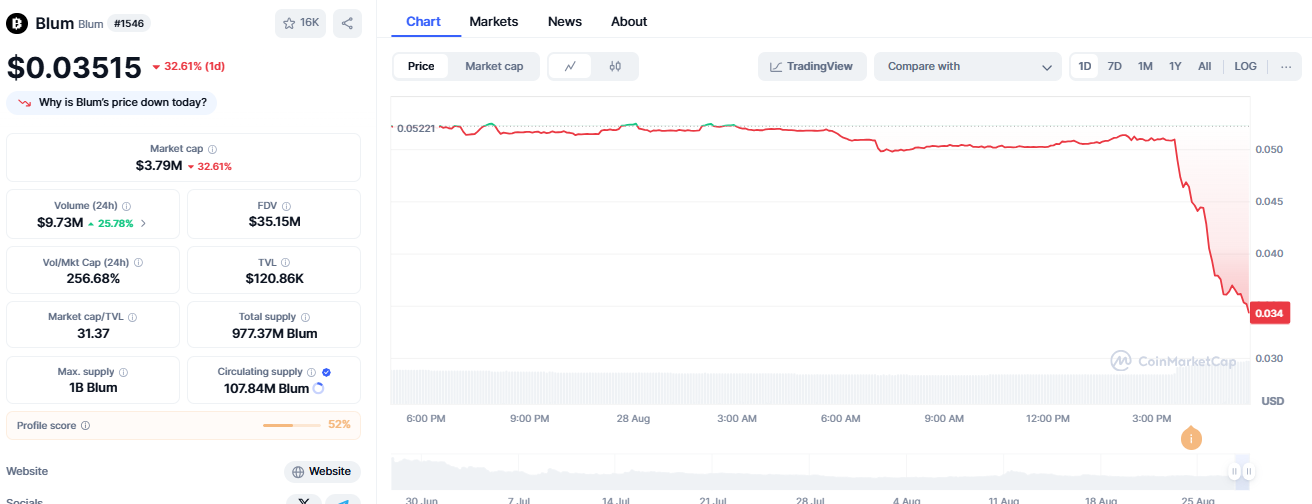Click the verified badge beside Circulating supply
This screenshot has height=504, width=1312.
coord(326,372)
